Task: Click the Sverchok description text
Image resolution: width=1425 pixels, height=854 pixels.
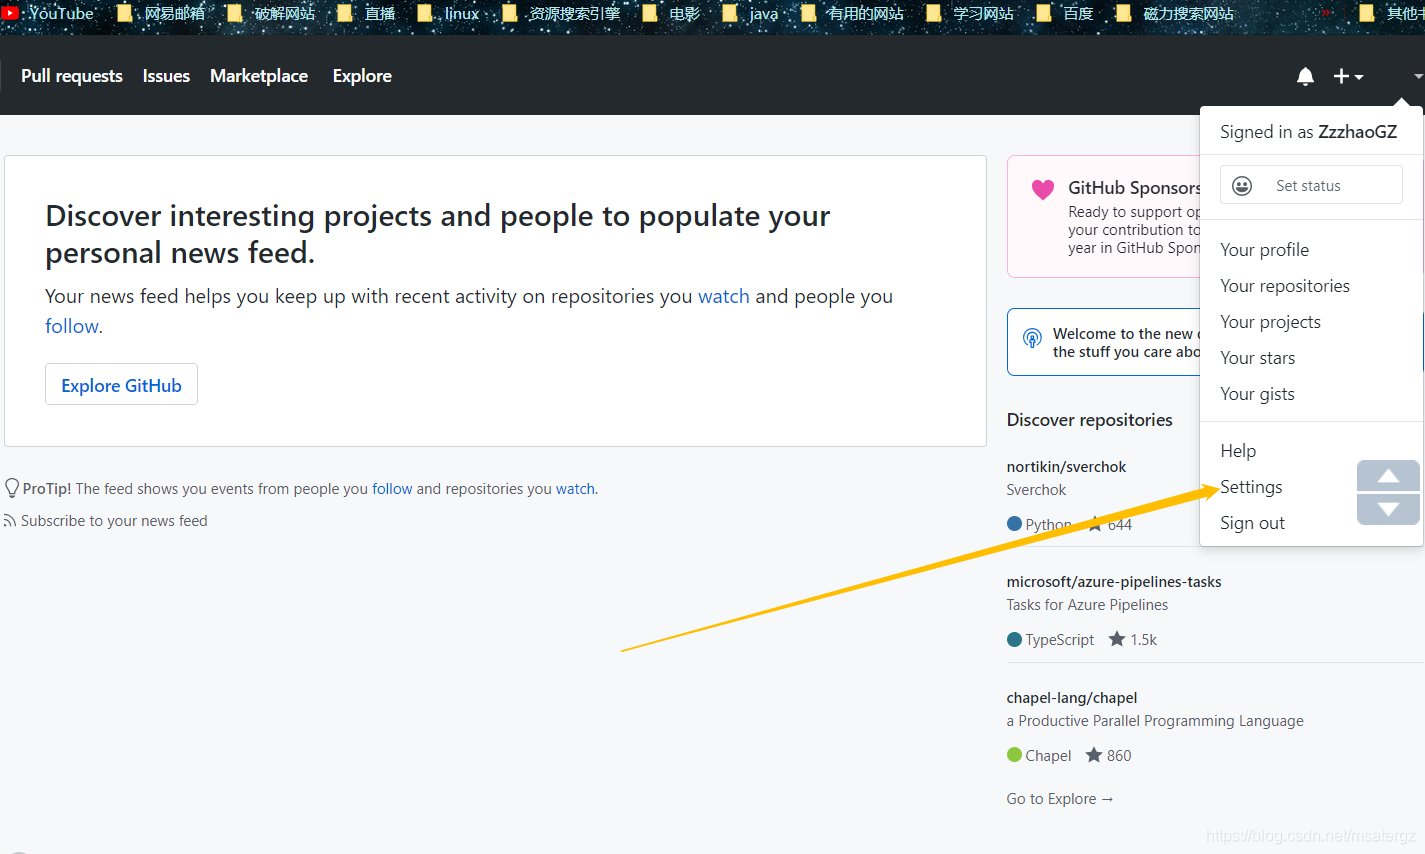Action: coord(1036,490)
